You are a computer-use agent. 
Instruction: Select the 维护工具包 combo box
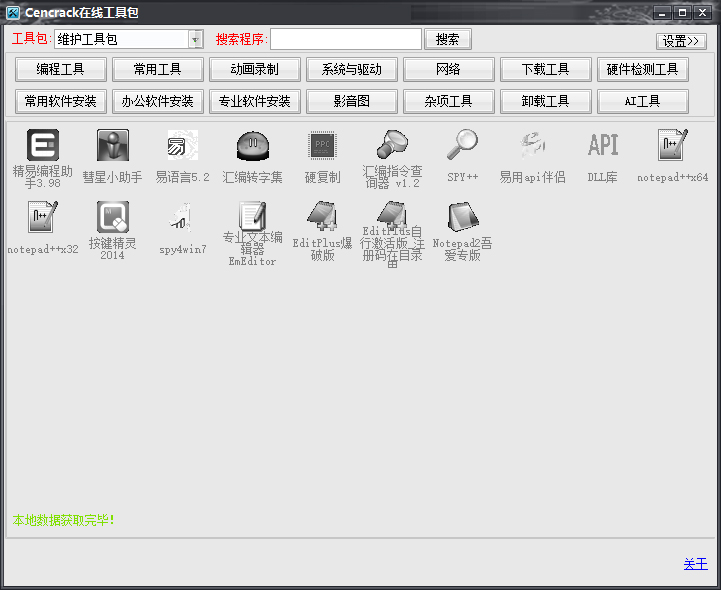point(129,40)
